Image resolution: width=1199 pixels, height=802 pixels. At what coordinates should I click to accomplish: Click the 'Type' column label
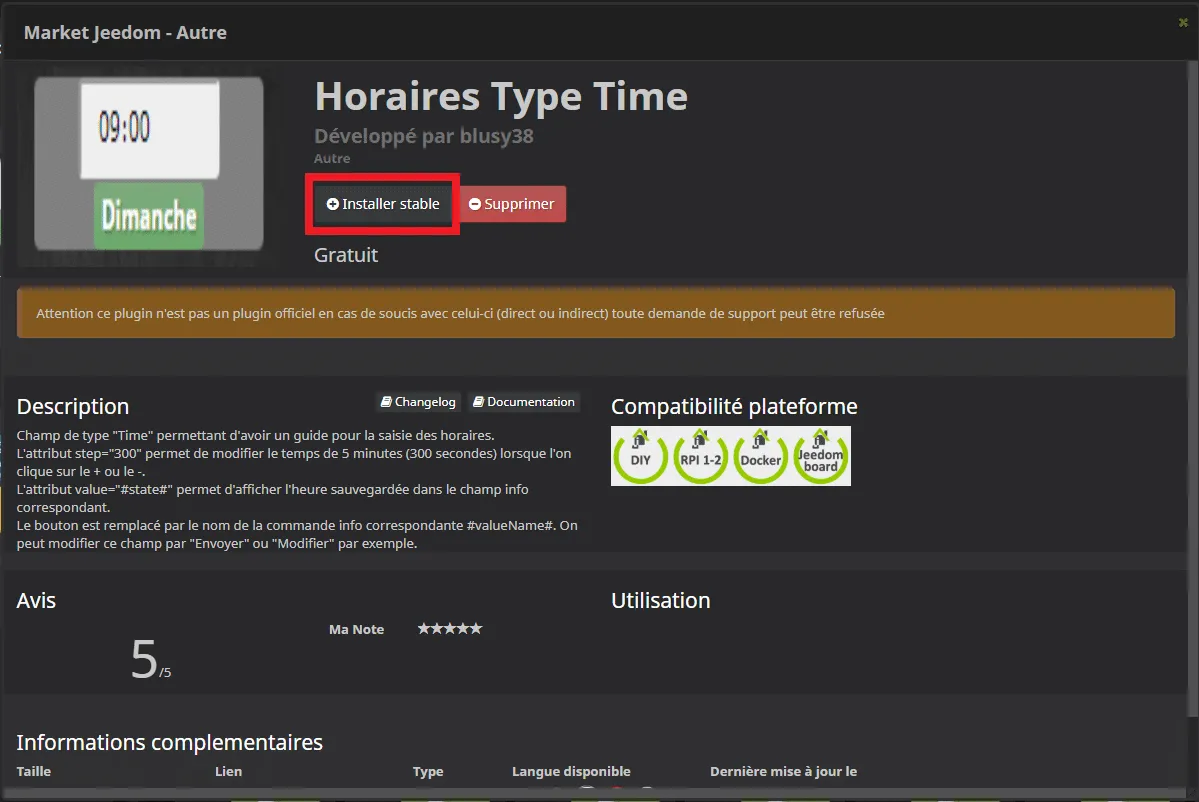coord(427,771)
